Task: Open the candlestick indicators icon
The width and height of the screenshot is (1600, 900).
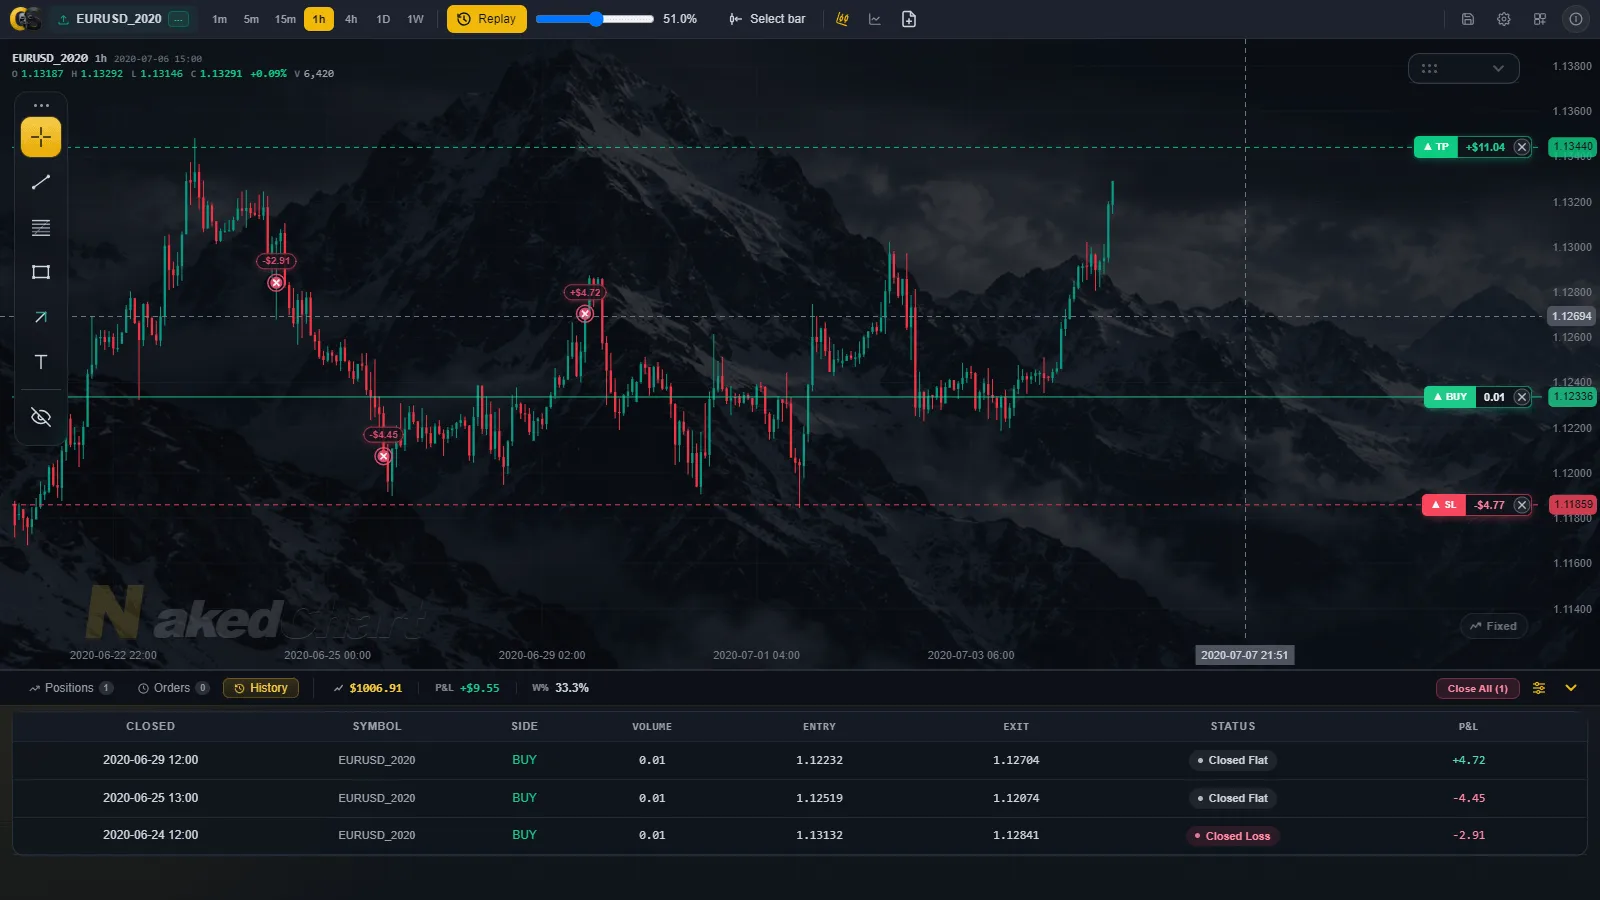Action: coord(842,19)
